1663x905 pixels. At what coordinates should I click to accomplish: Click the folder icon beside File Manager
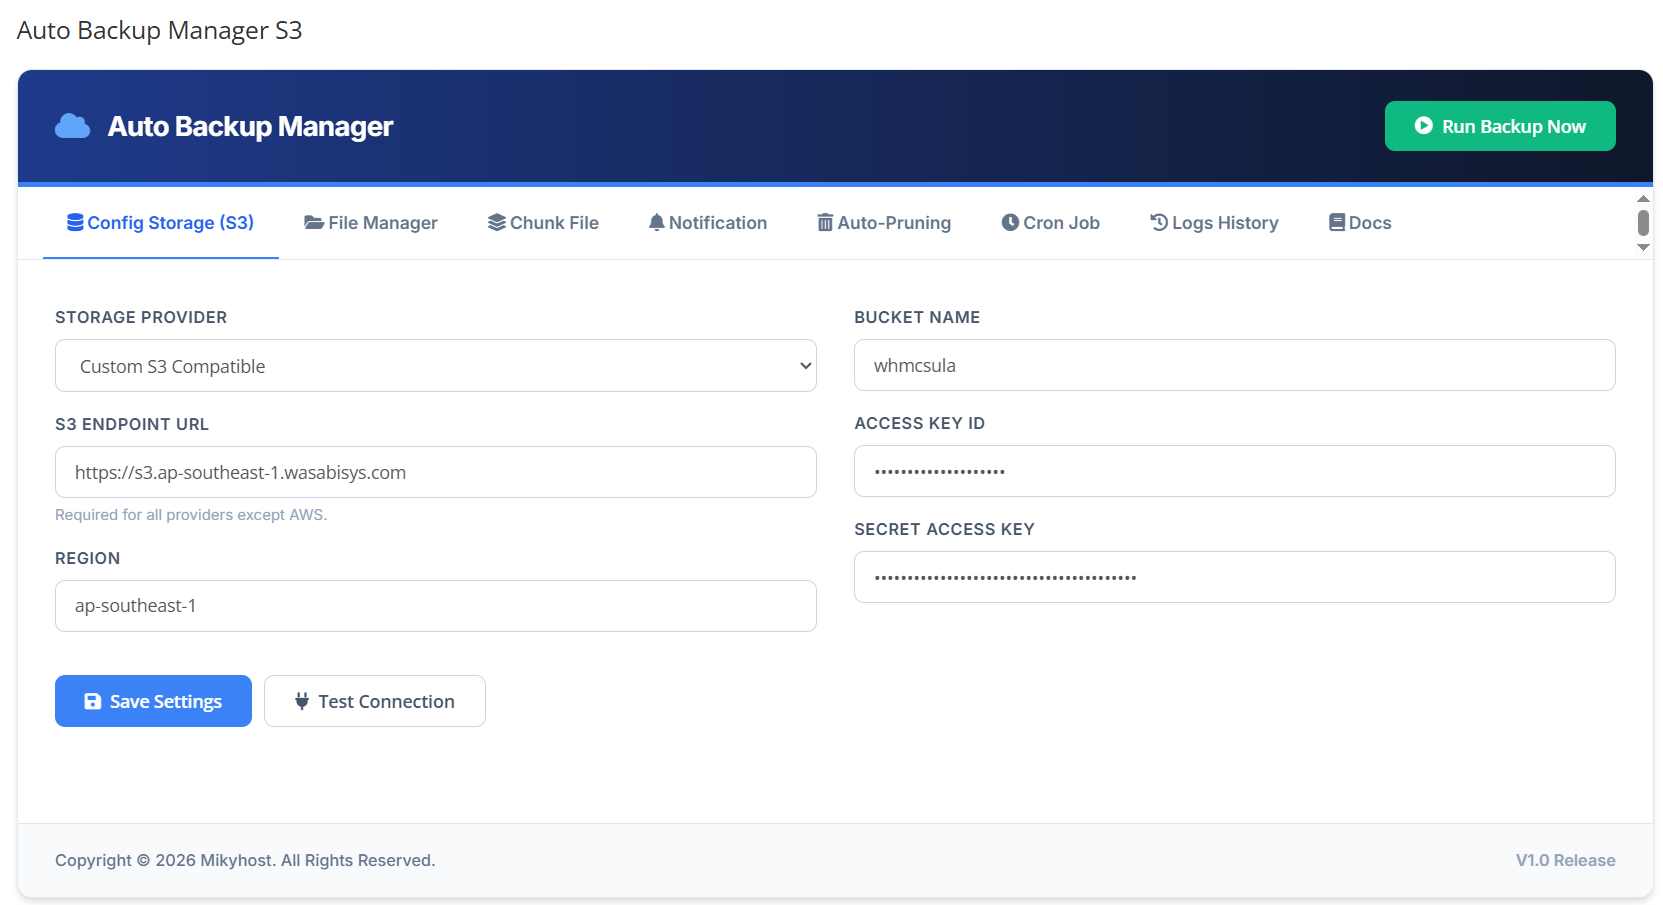pyautogui.click(x=313, y=222)
